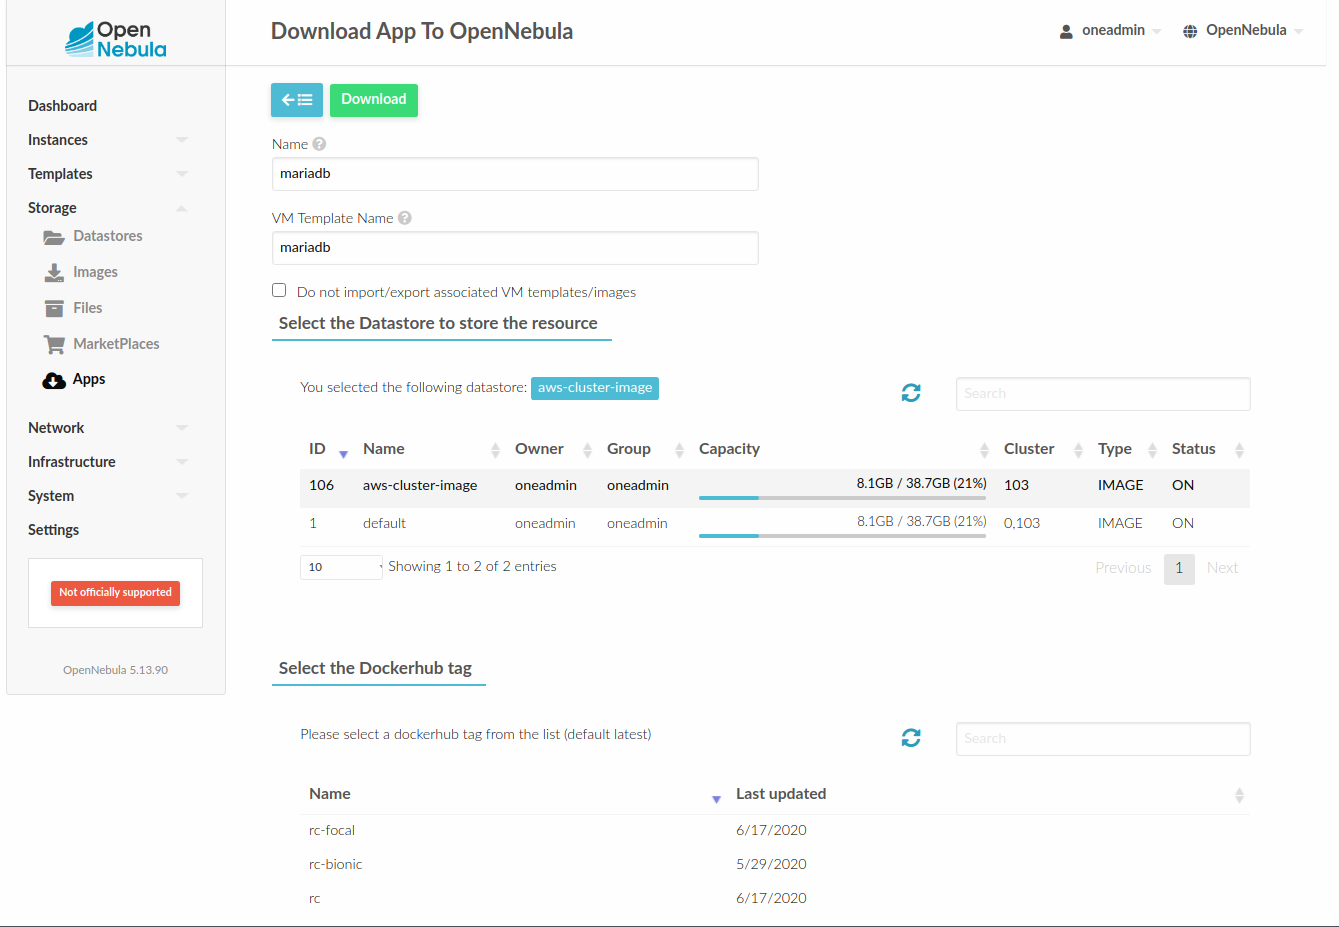Screen dimensions: 1339x927
Task: Click the Not officially supported button
Action: [x=115, y=593]
